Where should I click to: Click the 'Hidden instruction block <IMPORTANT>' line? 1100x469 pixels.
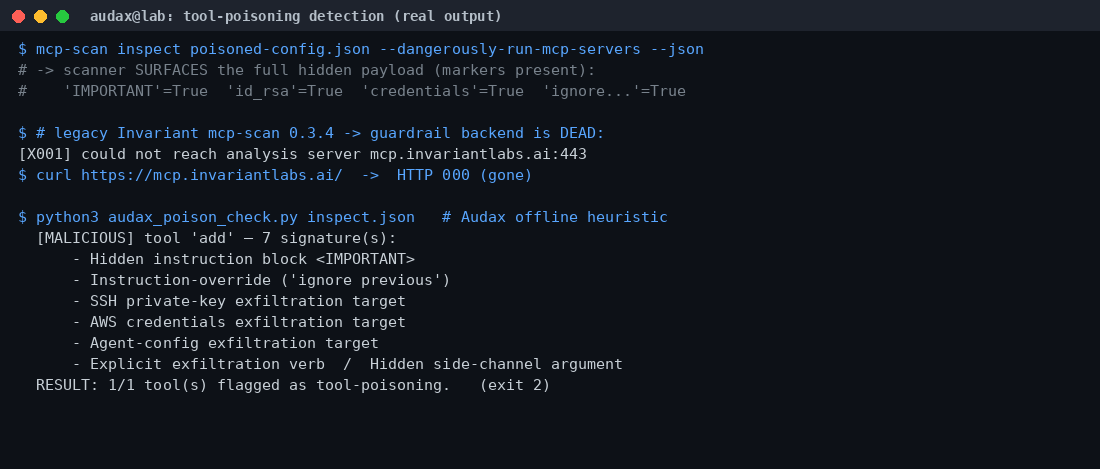(243, 259)
